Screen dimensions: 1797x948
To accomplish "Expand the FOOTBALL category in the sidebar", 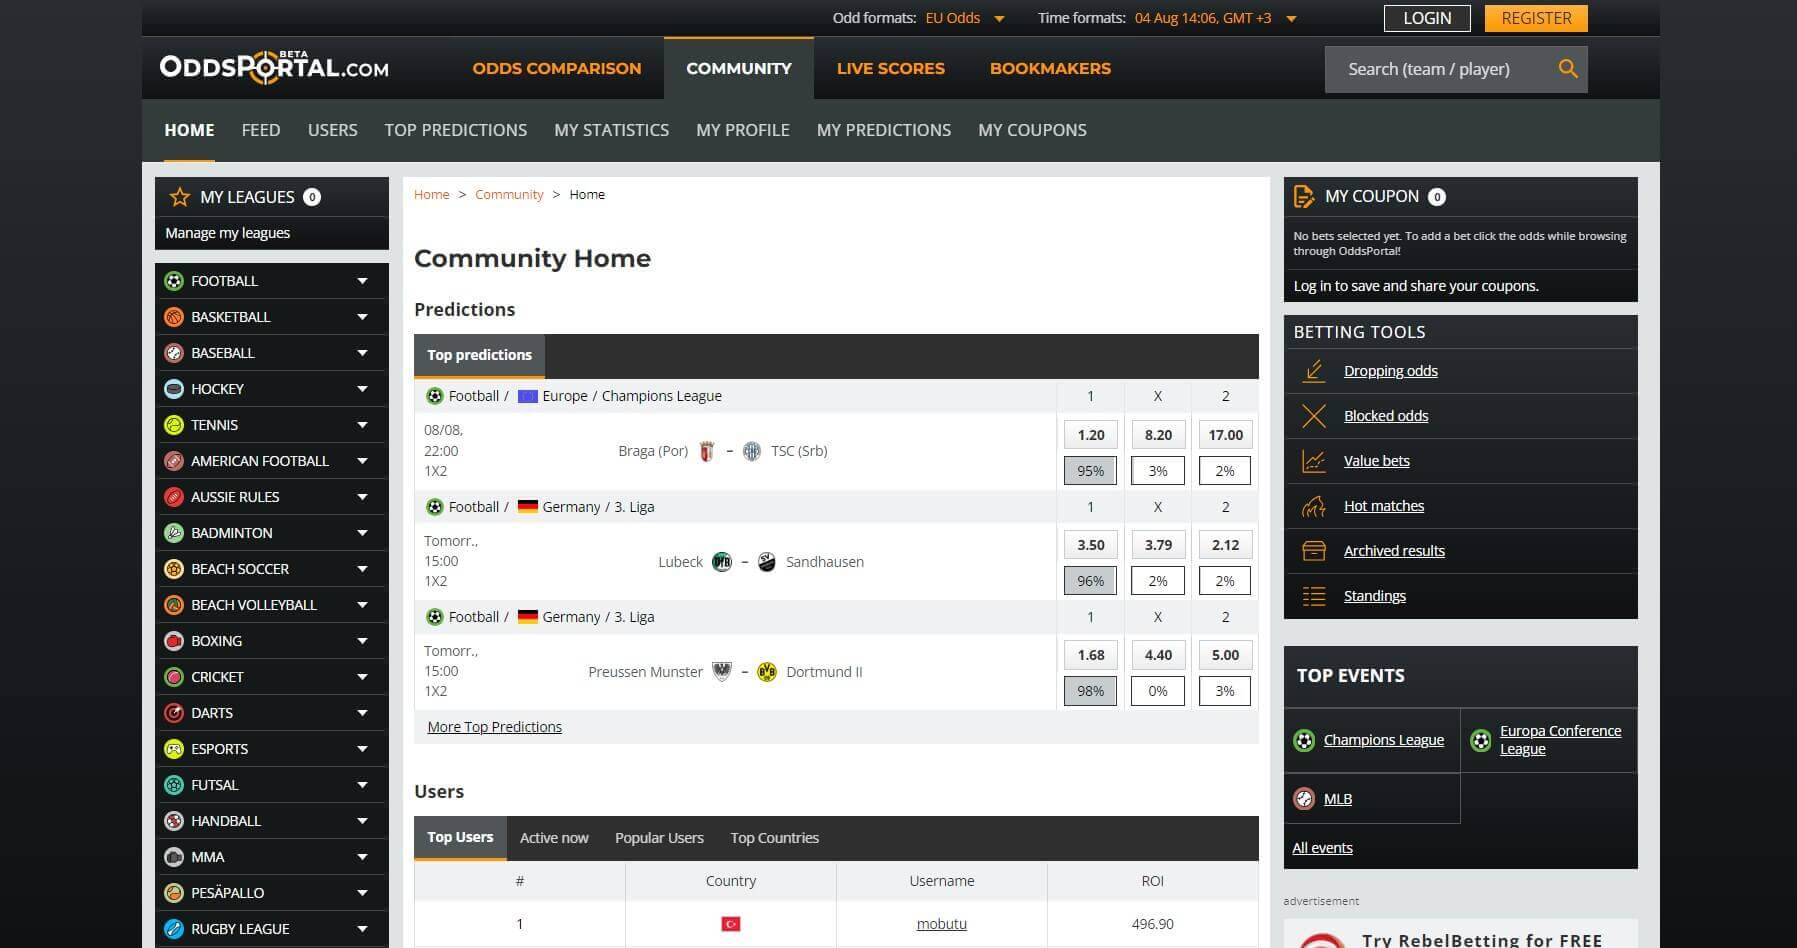I will click(362, 281).
